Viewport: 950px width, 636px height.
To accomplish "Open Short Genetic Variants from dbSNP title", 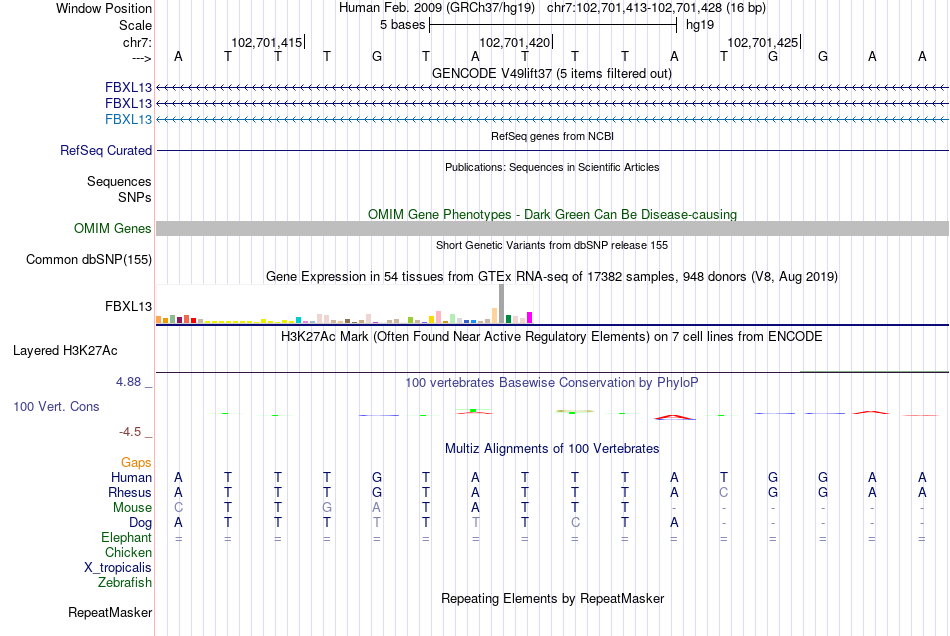I will (x=552, y=245).
